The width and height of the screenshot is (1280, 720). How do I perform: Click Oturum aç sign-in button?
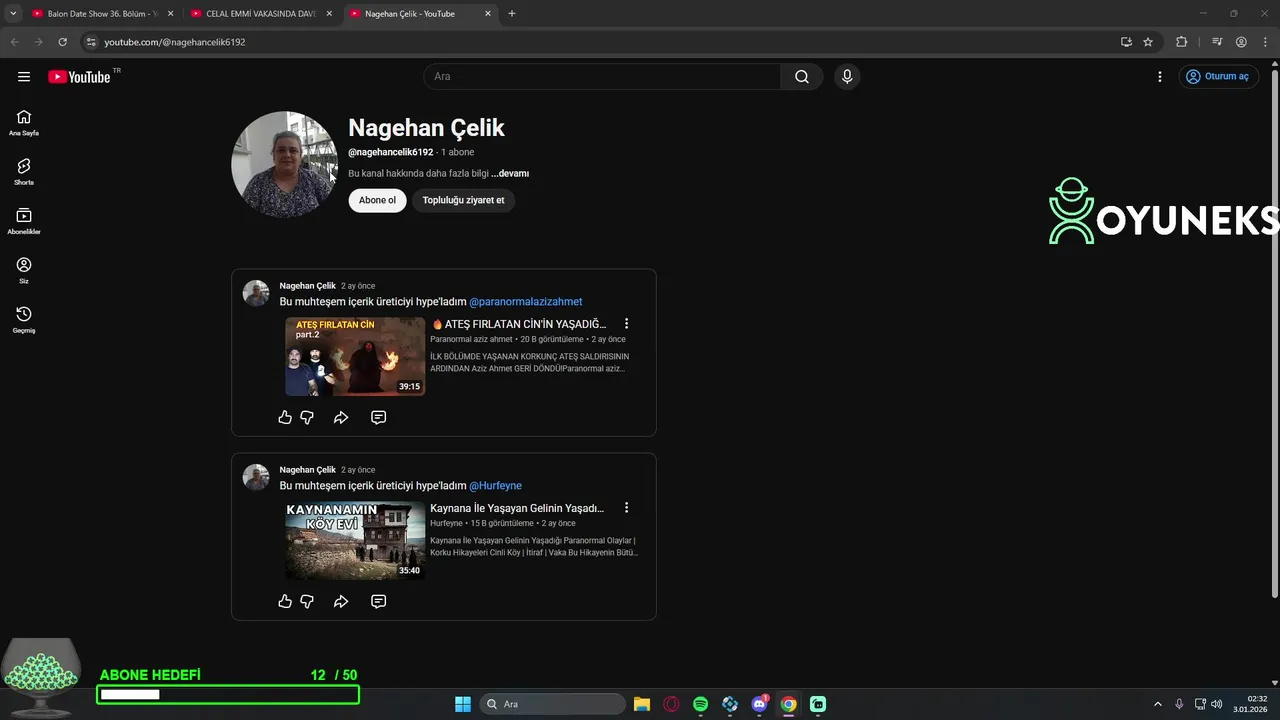(x=1218, y=77)
